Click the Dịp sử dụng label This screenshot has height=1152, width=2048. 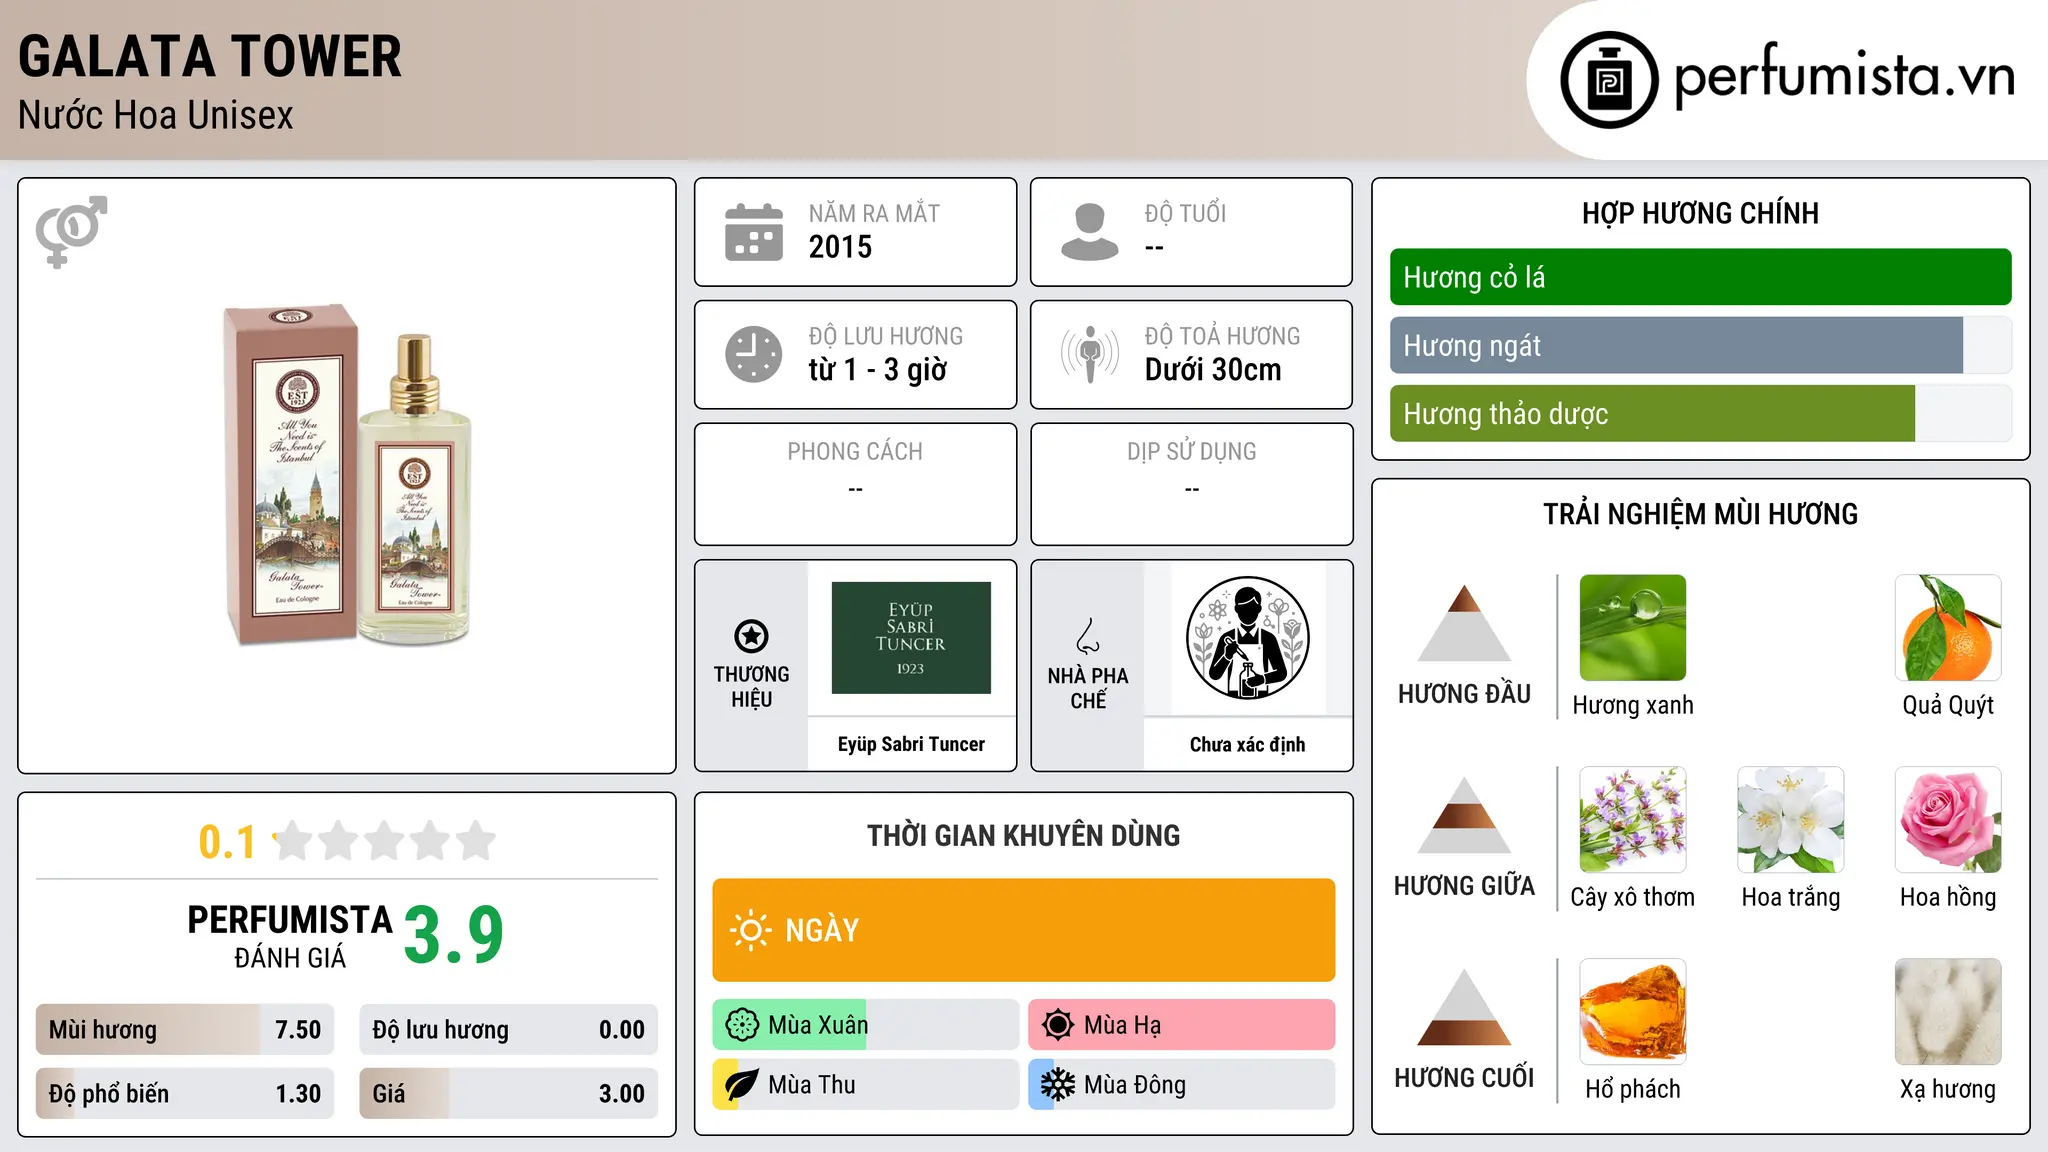click(1192, 452)
